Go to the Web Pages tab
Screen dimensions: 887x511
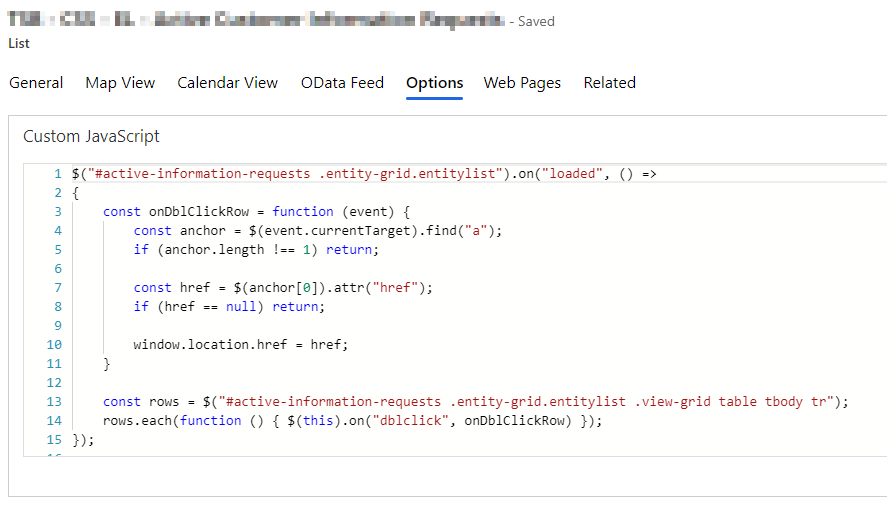pyautogui.click(x=522, y=83)
